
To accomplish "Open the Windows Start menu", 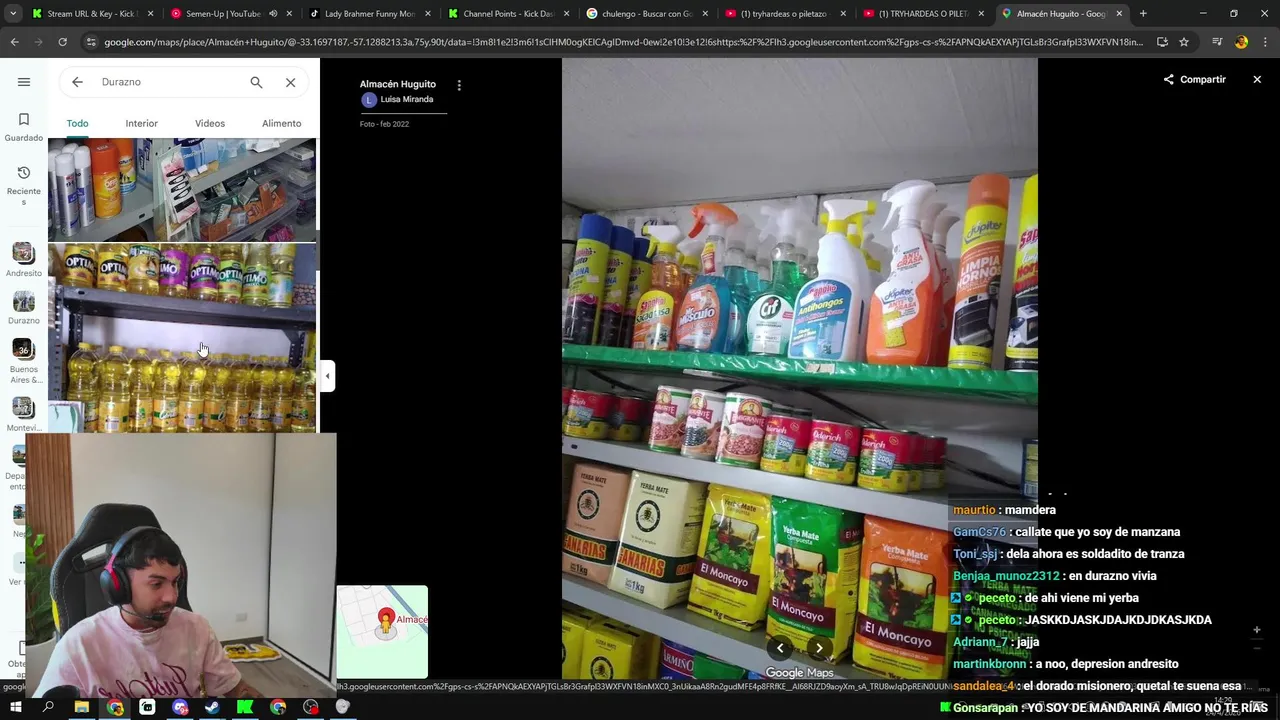I will pos(15,707).
